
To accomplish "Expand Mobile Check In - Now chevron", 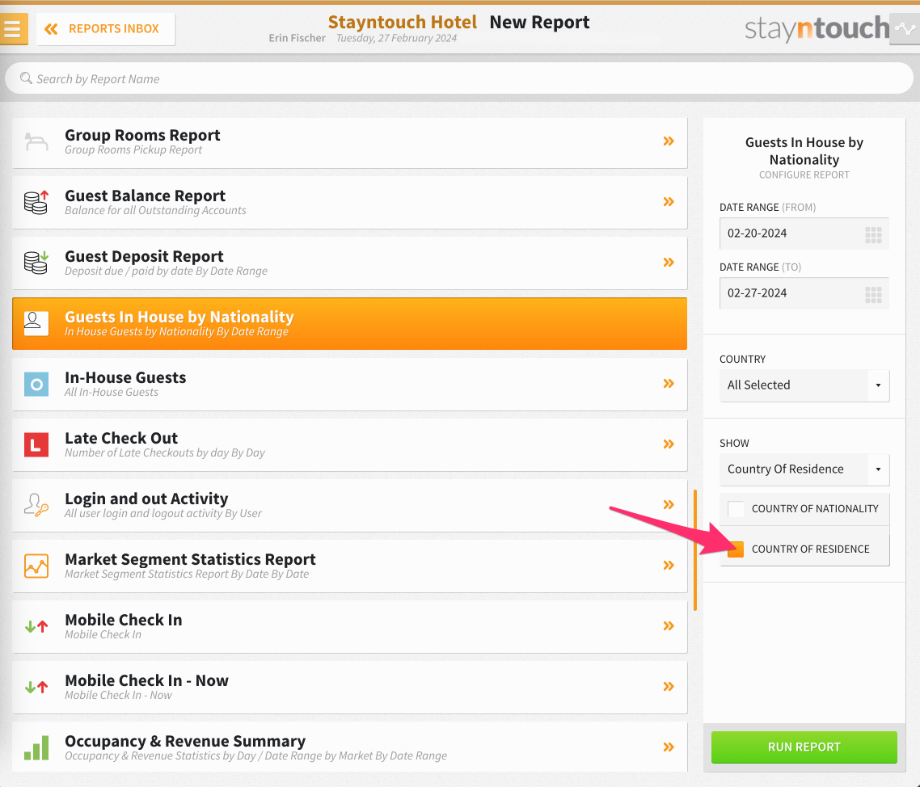I will 669,687.
